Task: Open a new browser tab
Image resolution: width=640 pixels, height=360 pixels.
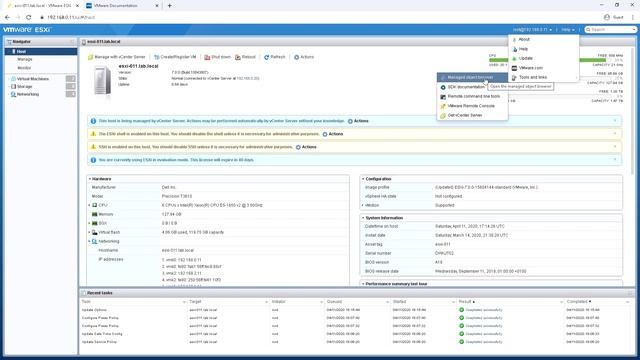Action: 169,6
